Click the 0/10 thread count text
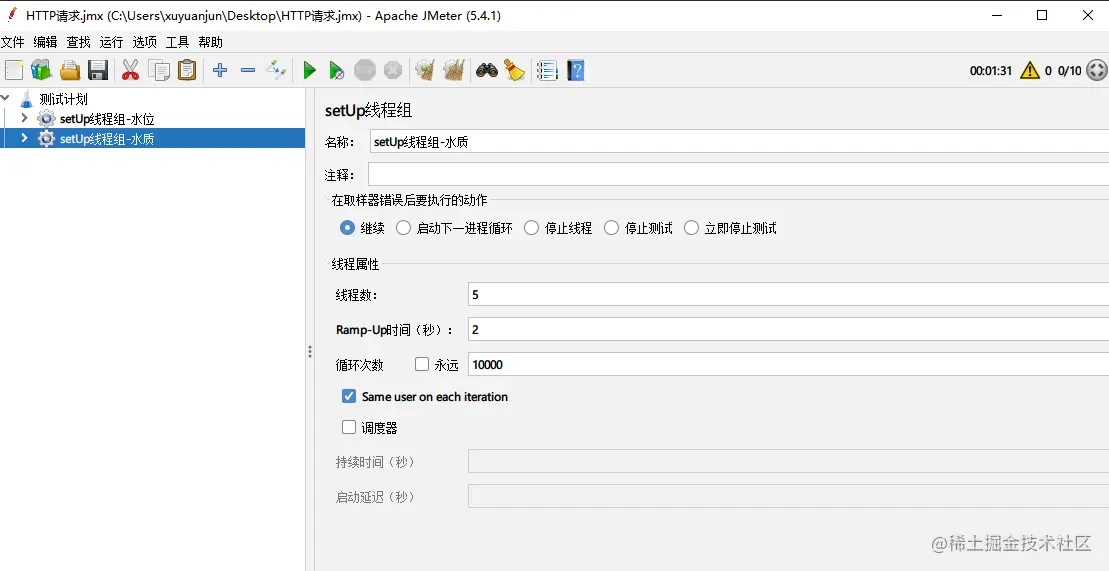Viewport: 1109px width, 571px height. pyautogui.click(x=1069, y=71)
